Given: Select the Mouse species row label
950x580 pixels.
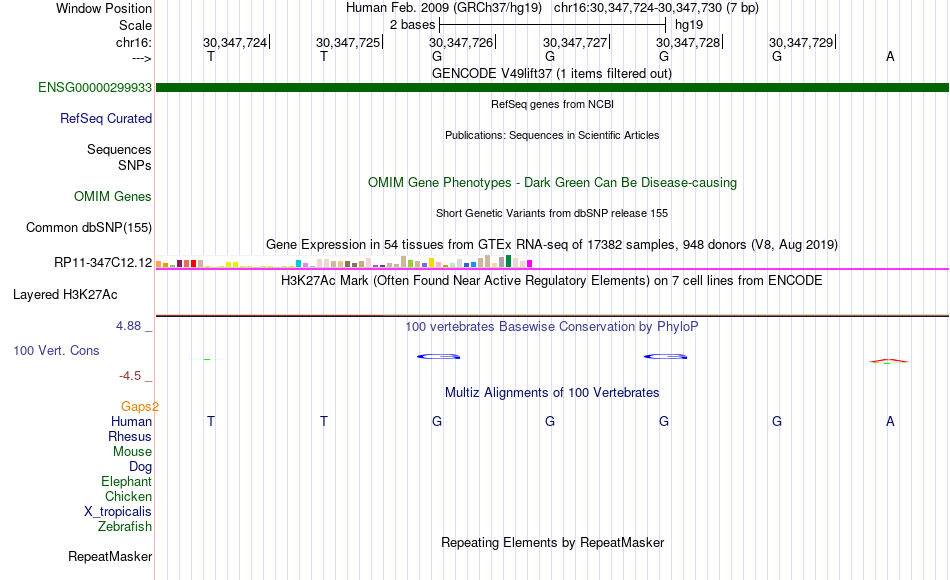Looking at the screenshot, I should 132,452.
